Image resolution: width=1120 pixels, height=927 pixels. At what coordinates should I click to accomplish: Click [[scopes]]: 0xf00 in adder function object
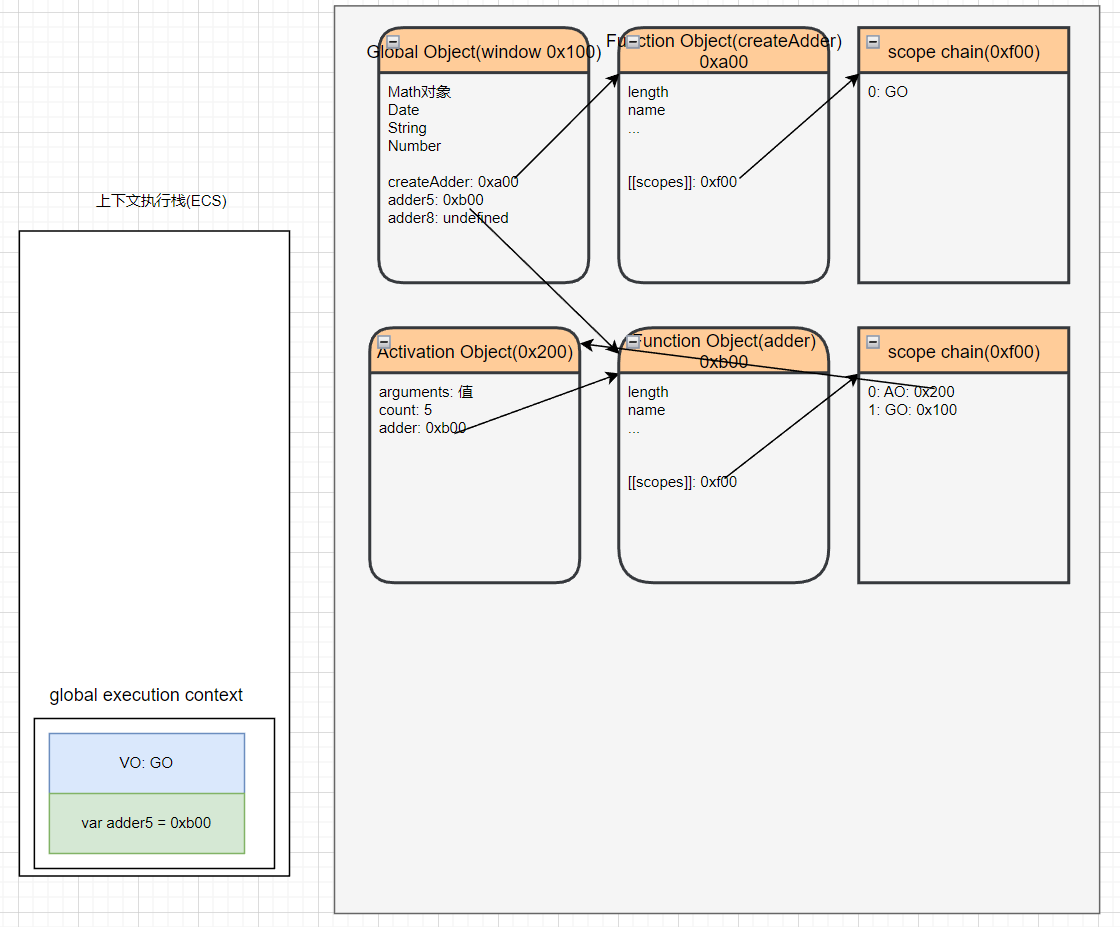pyautogui.click(x=682, y=482)
